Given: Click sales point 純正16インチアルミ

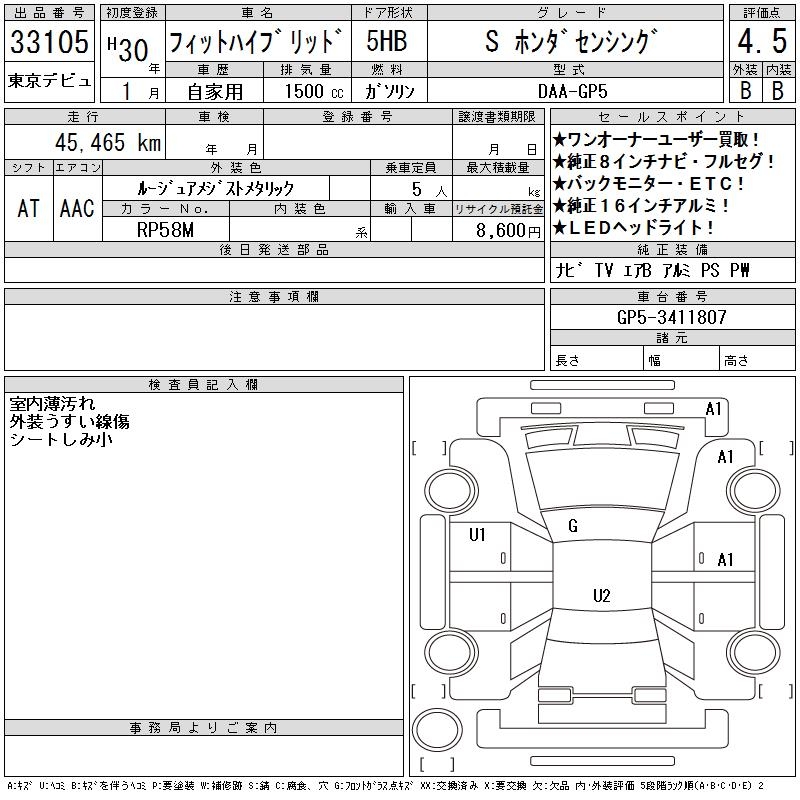Looking at the screenshot, I should tap(641, 205).
